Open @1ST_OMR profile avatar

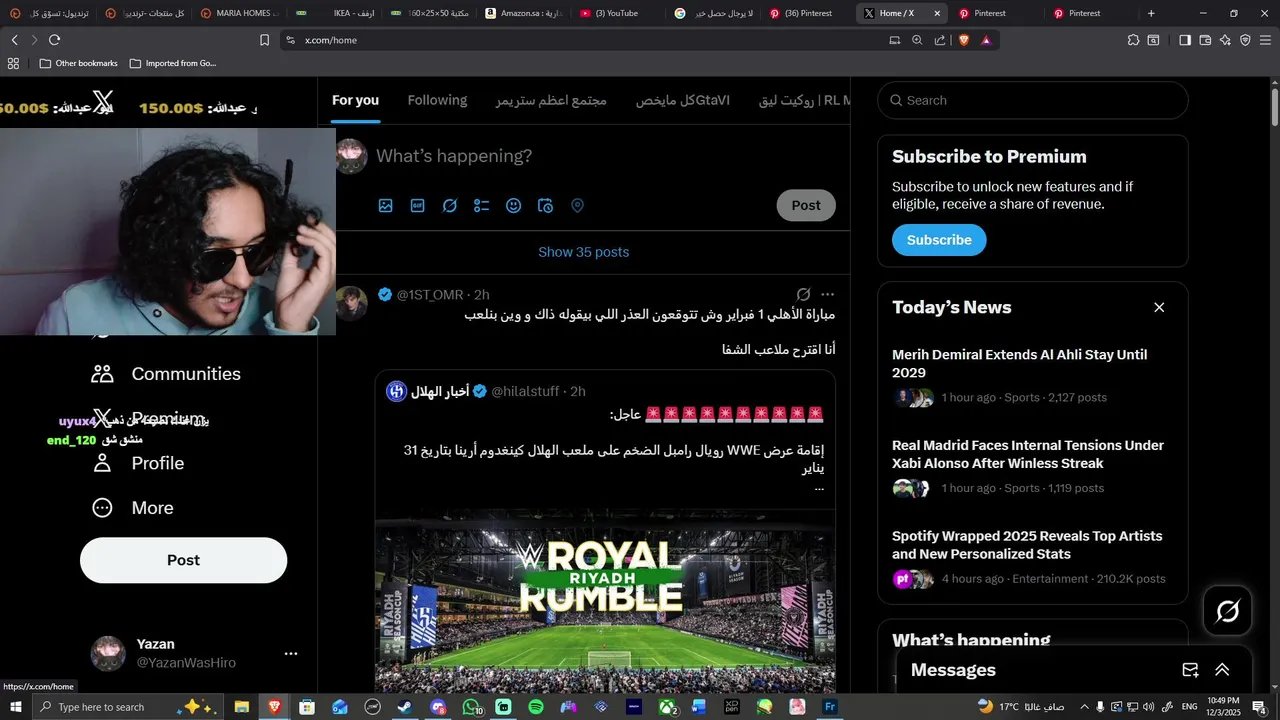tap(351, 302)
